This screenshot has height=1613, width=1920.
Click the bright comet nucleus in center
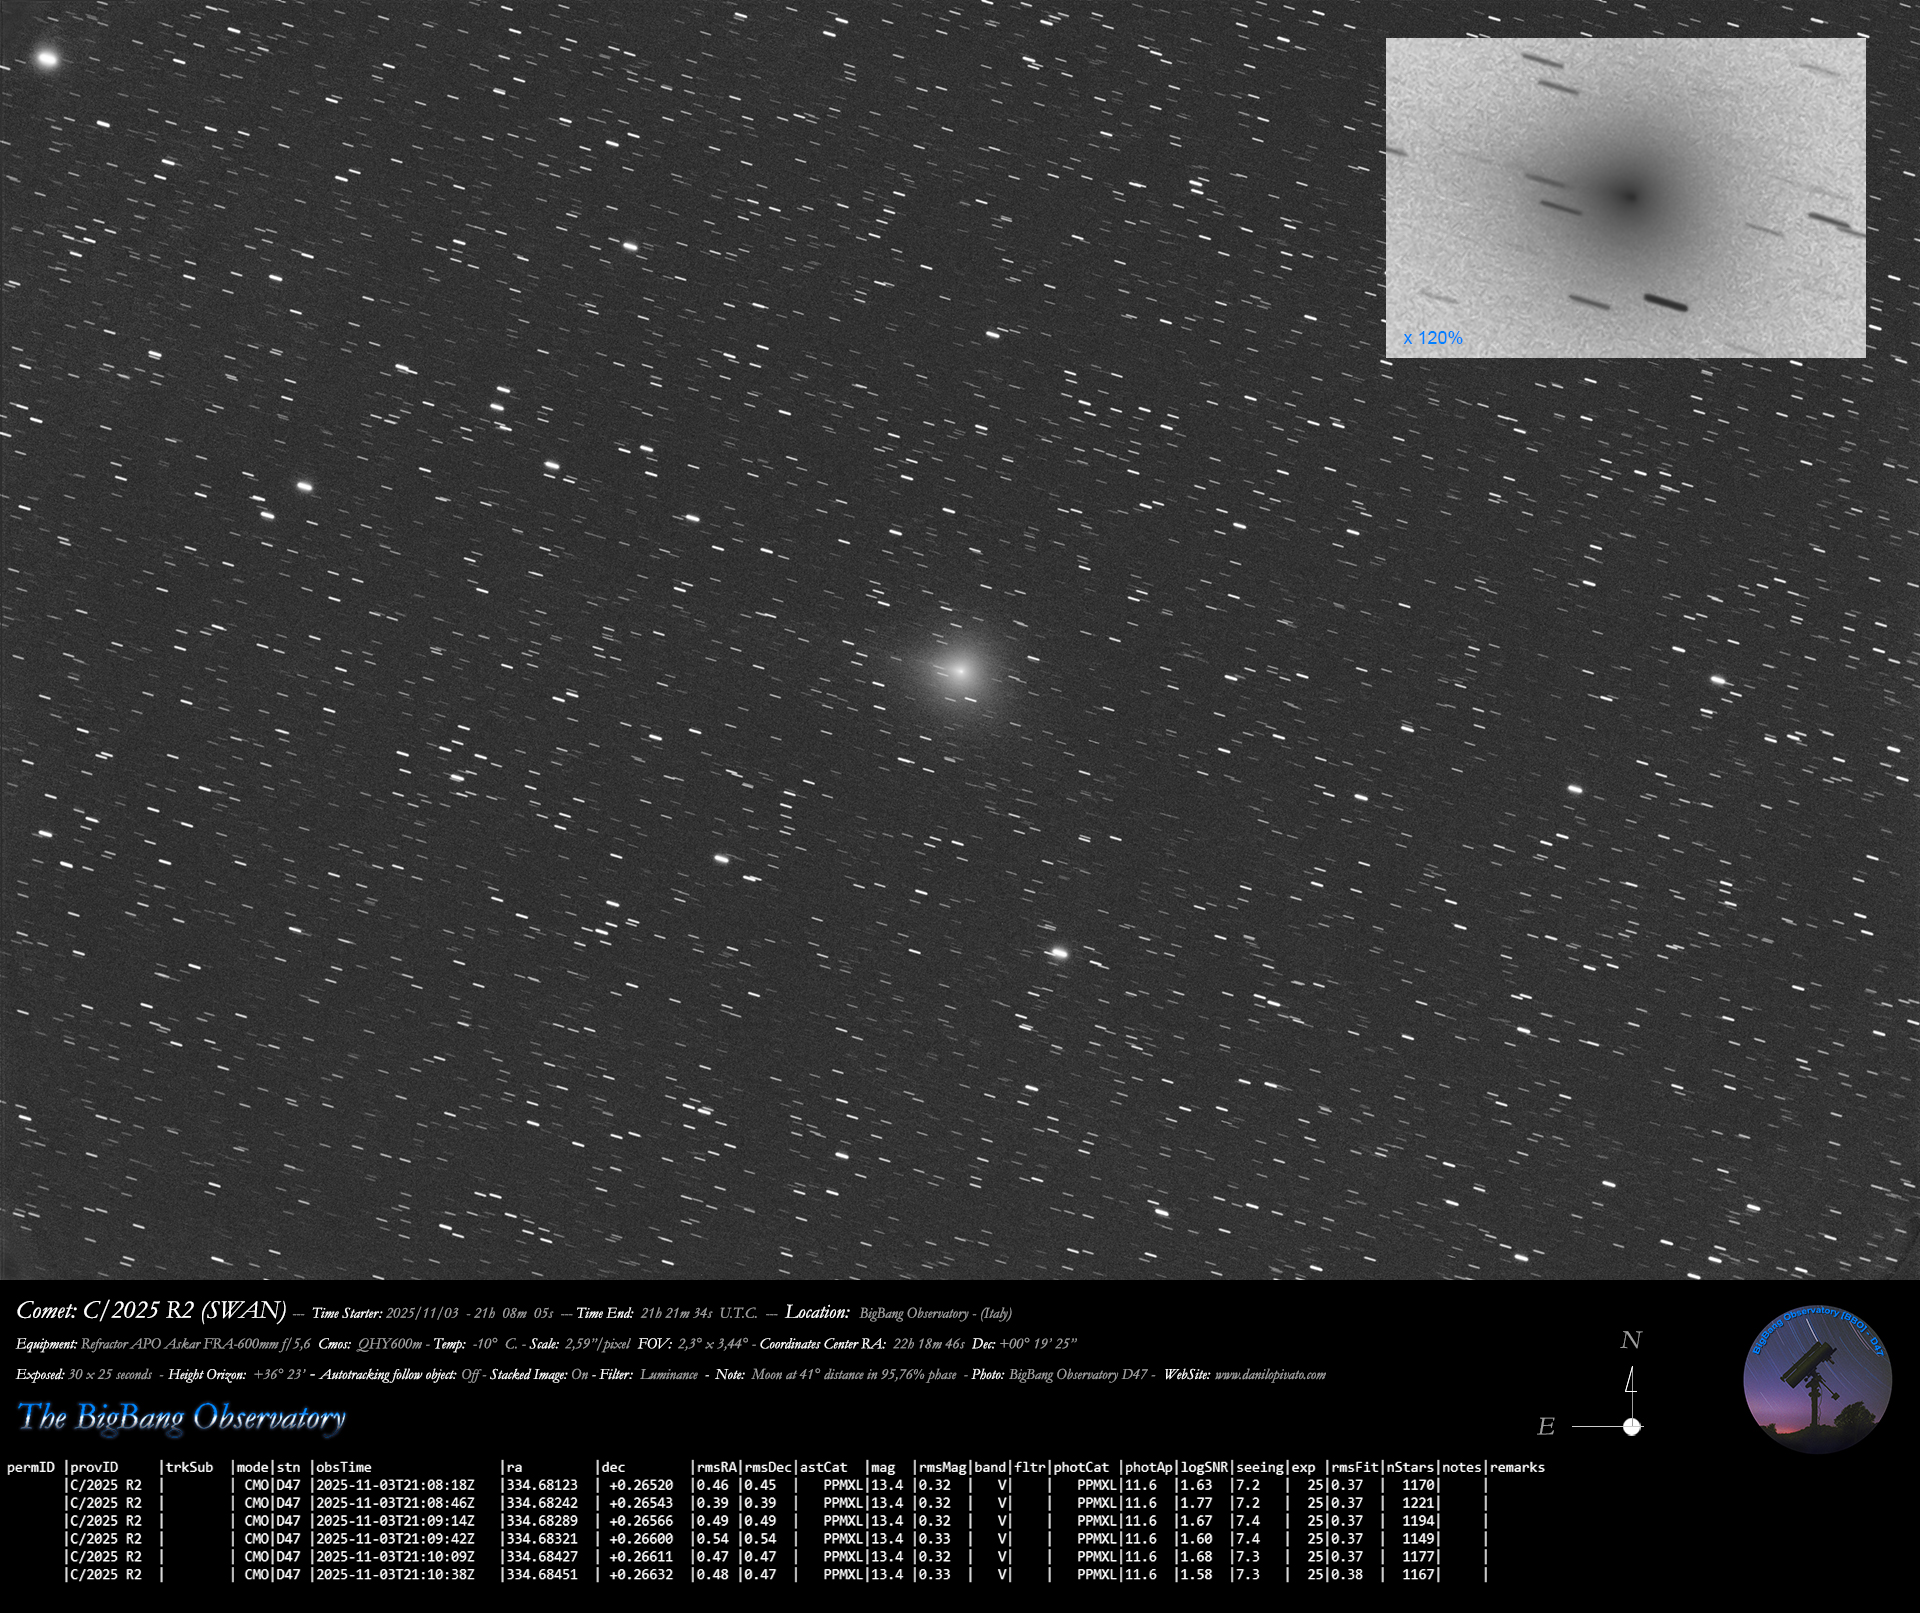(960, 670)
